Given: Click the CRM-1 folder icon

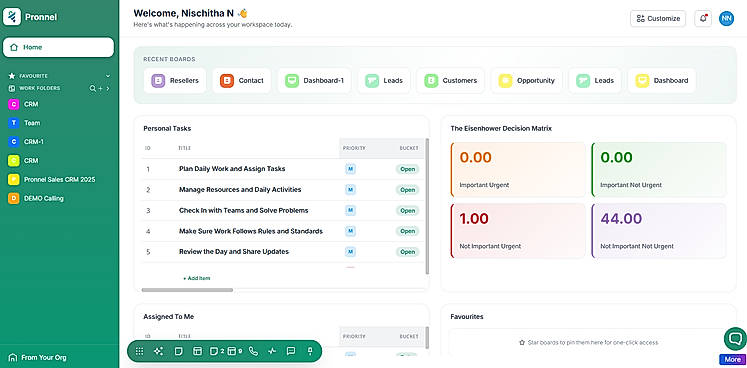Looking at the screenshot, I should tap(13, 142).
